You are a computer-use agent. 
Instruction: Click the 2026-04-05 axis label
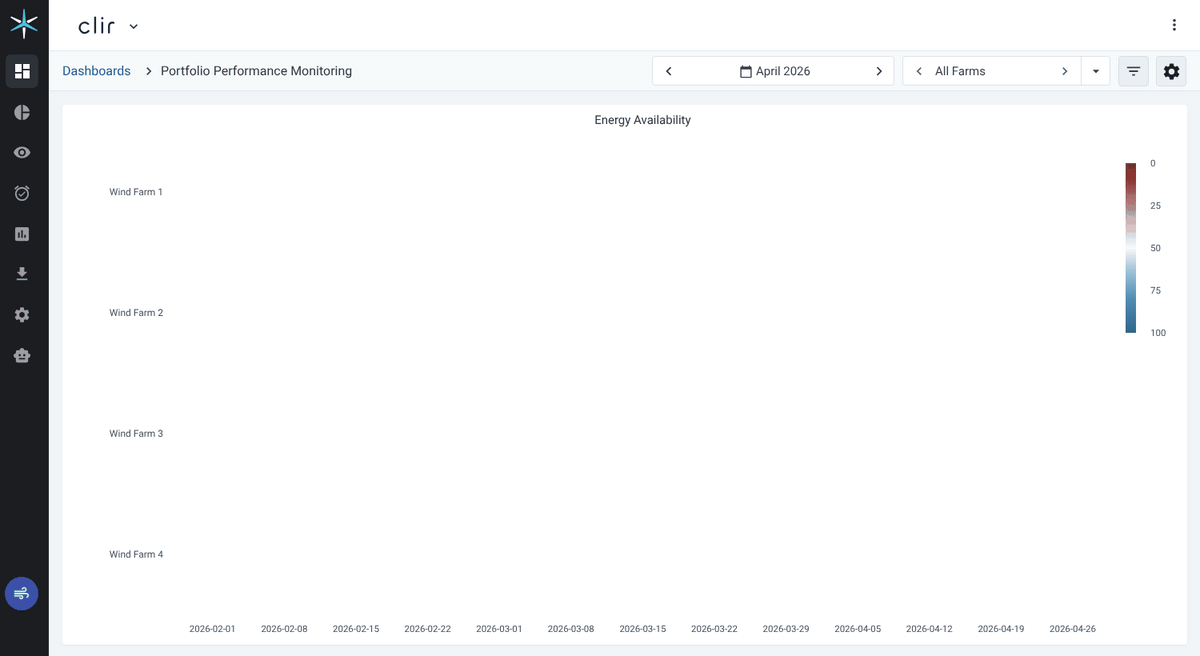pos(857,629)
